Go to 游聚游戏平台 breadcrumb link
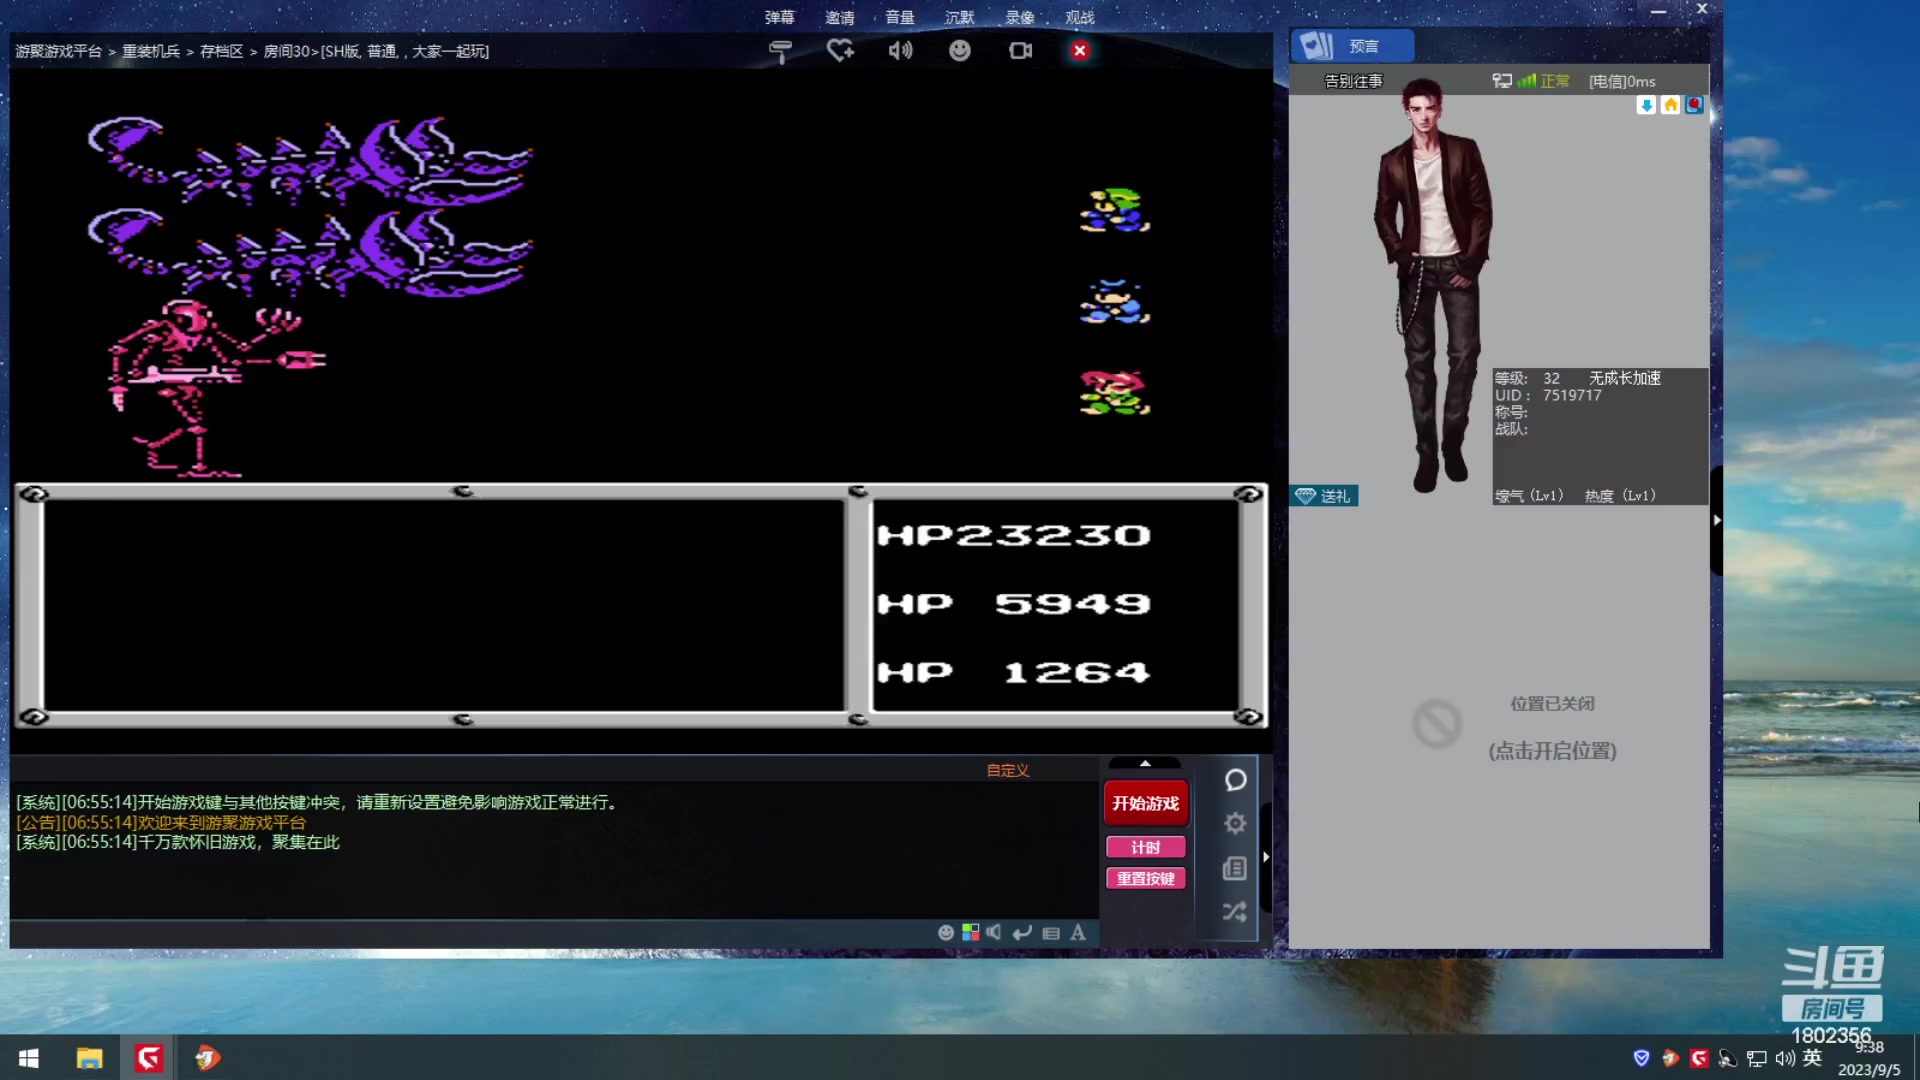 tap(58, 51)
